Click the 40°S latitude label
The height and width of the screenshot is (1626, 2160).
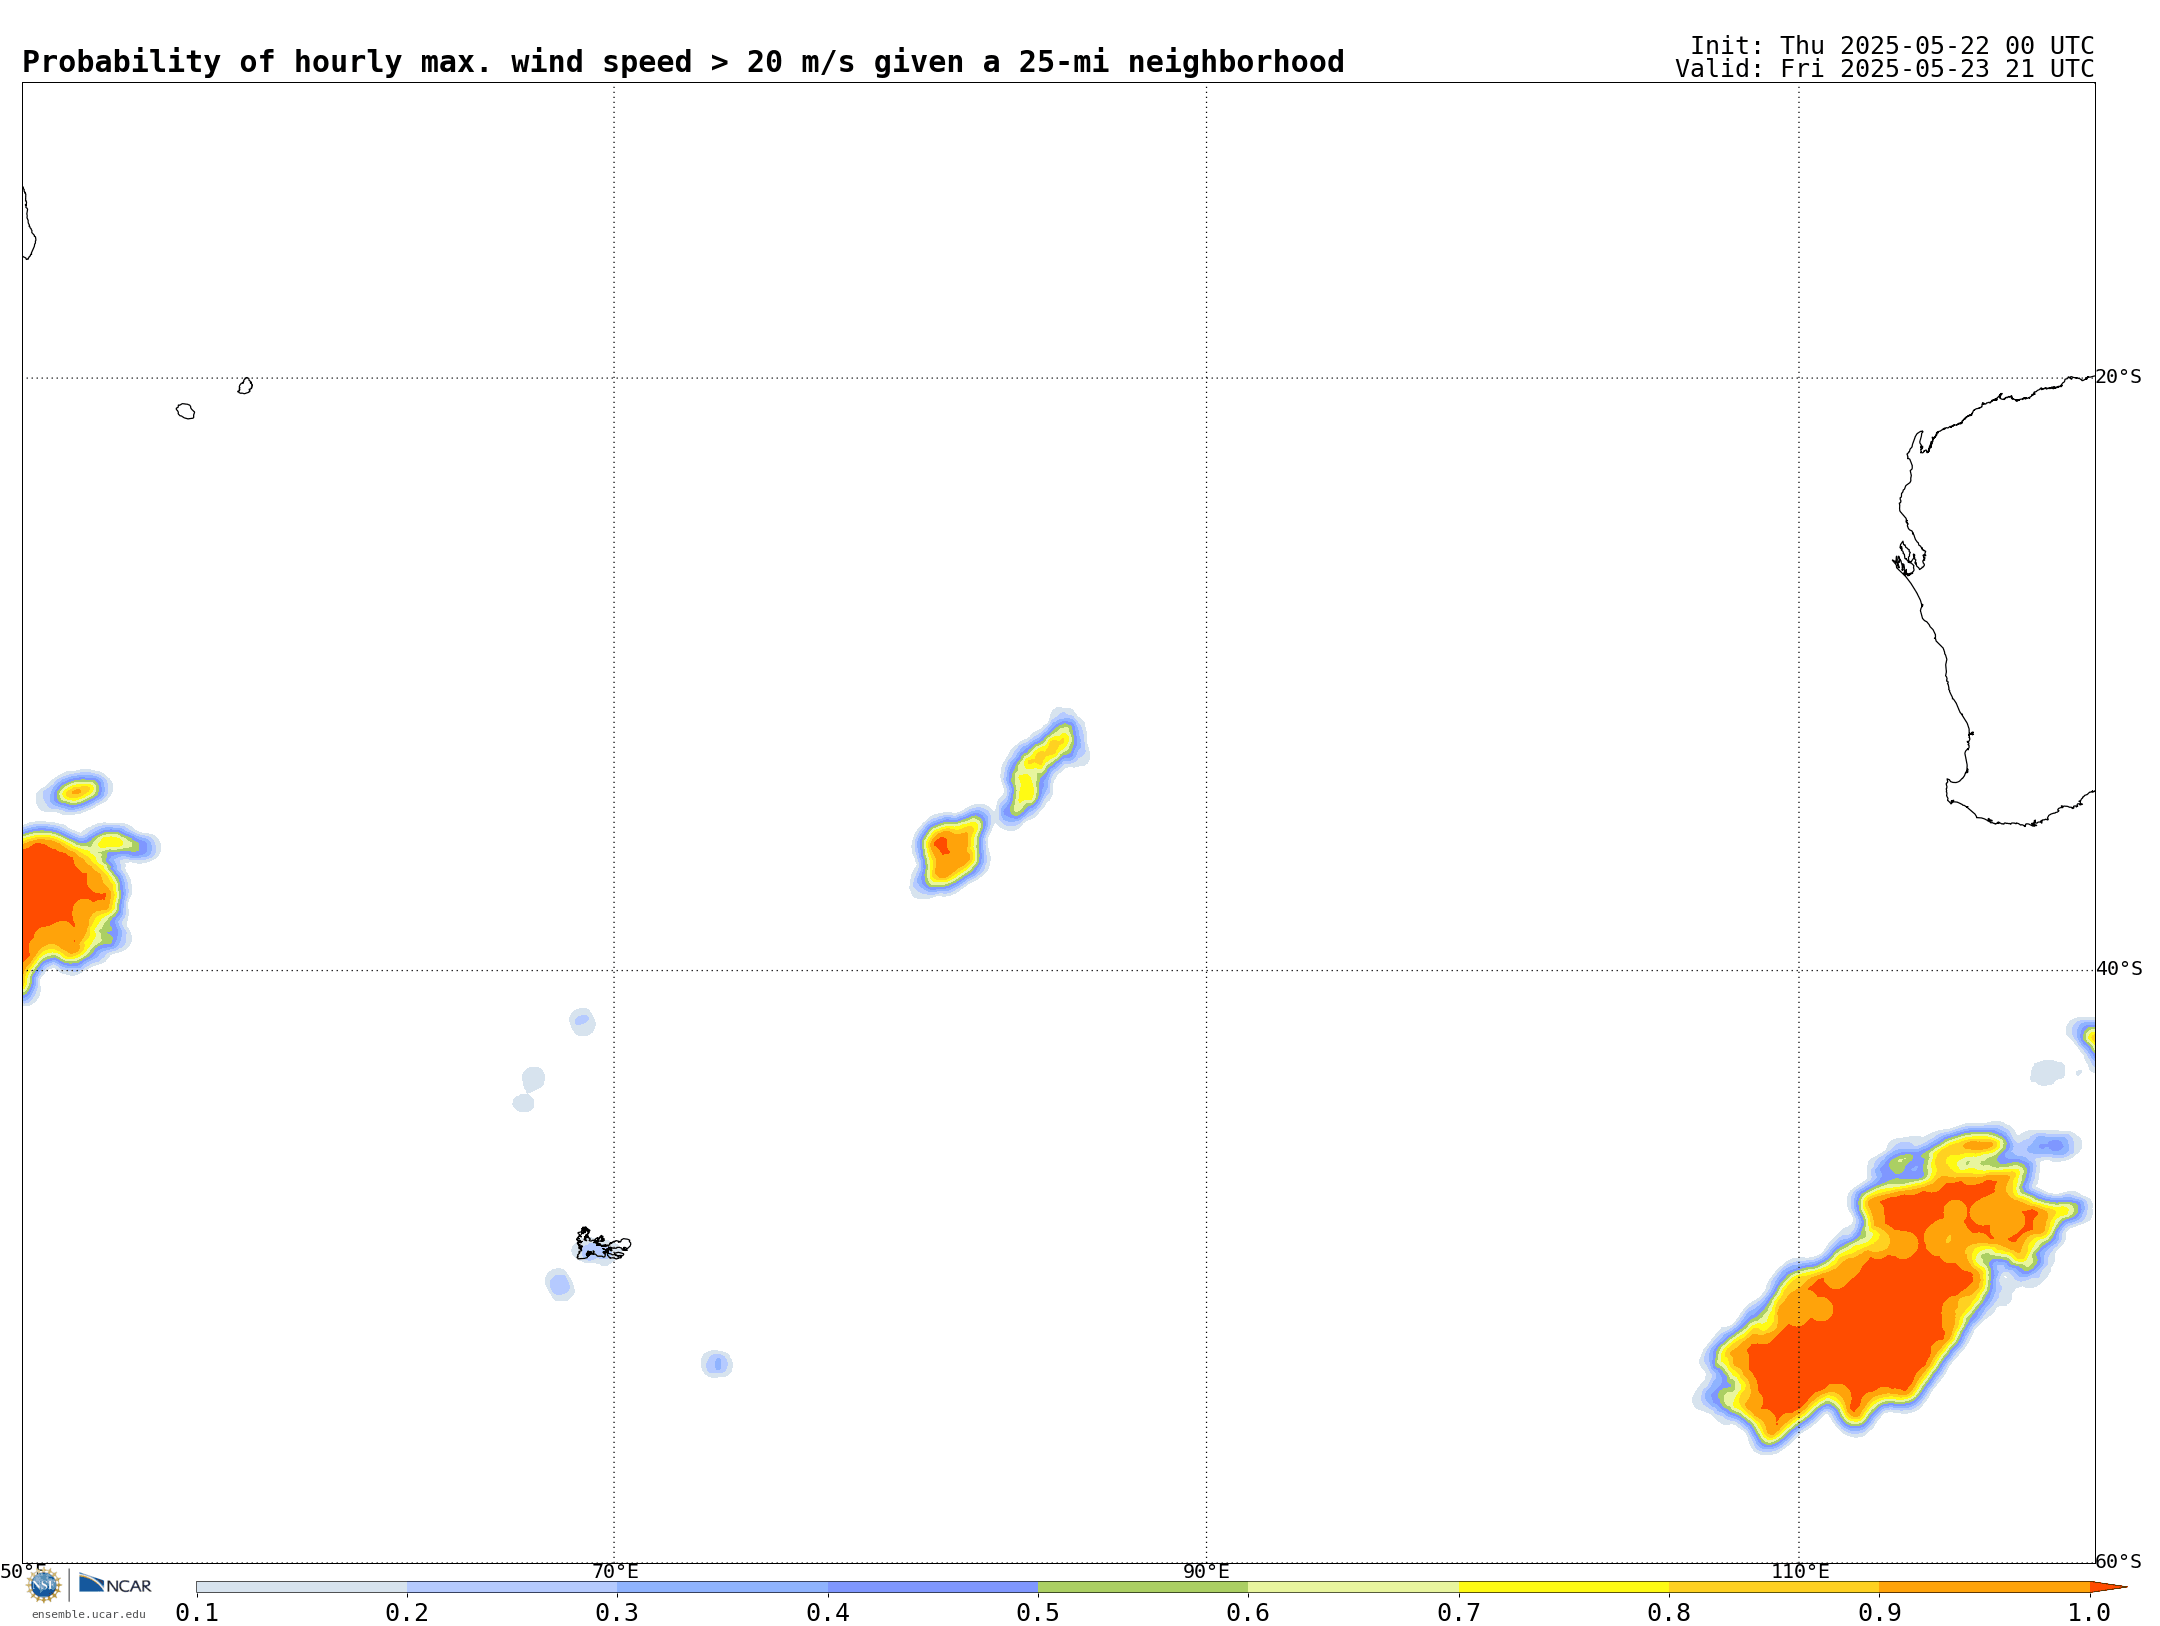point(2119,969)
